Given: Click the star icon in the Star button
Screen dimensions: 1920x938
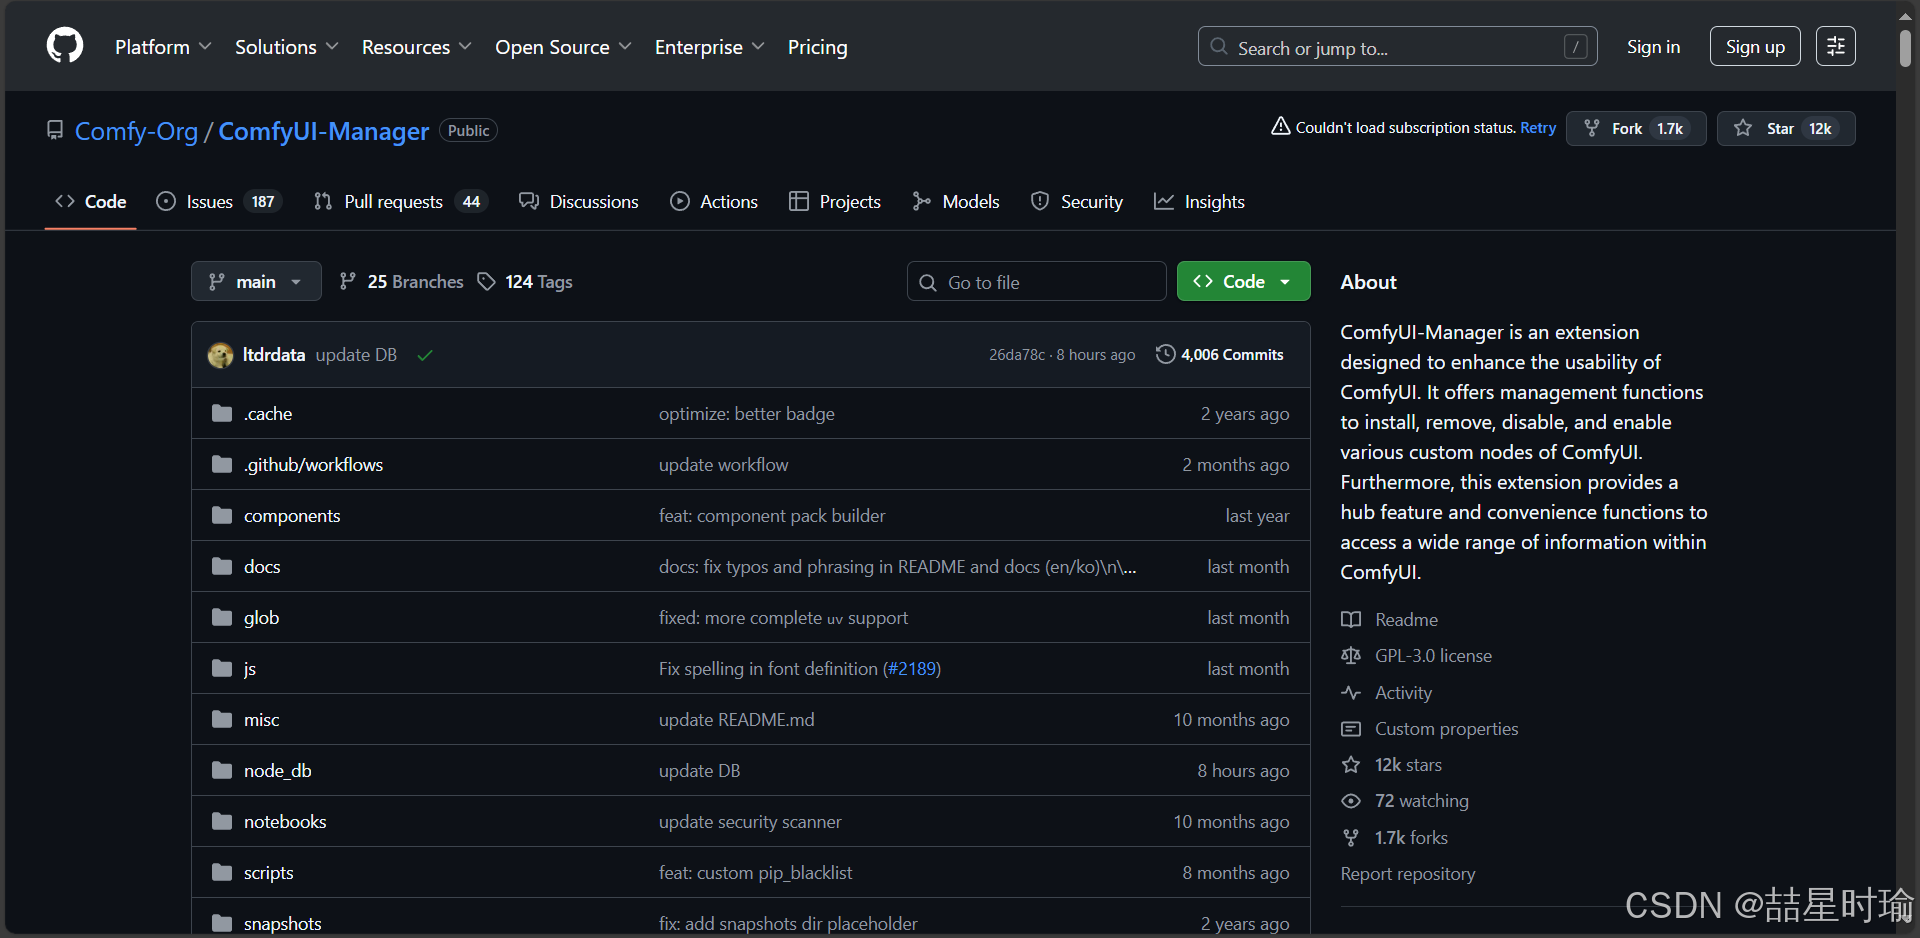Looking at the screenshot, I should pos(1743,128).
